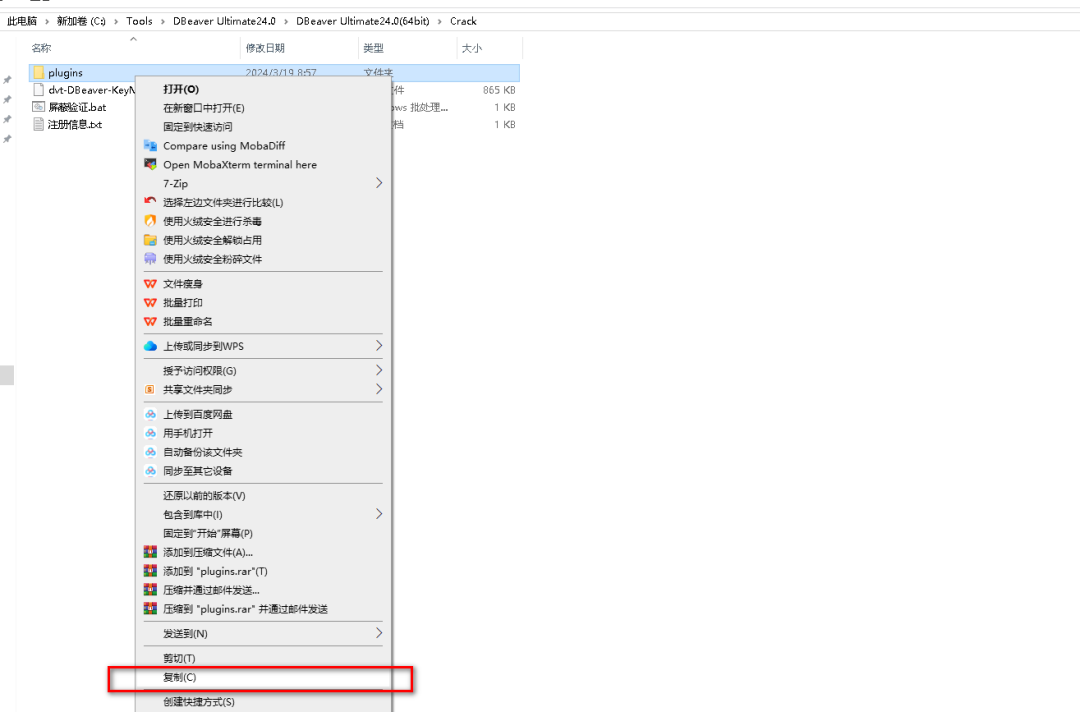Choose 剪切(T) from the context menu

point(262,658)
